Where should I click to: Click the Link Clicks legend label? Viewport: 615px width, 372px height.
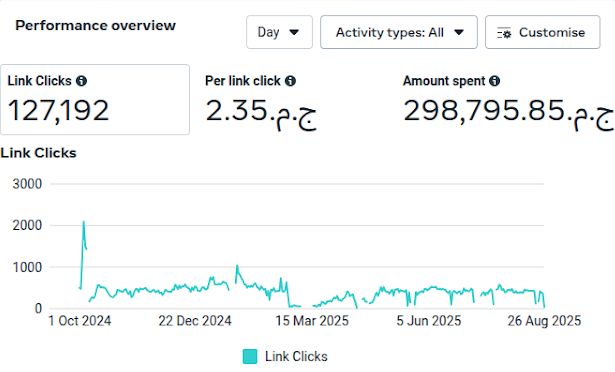(x=296, y=356)
